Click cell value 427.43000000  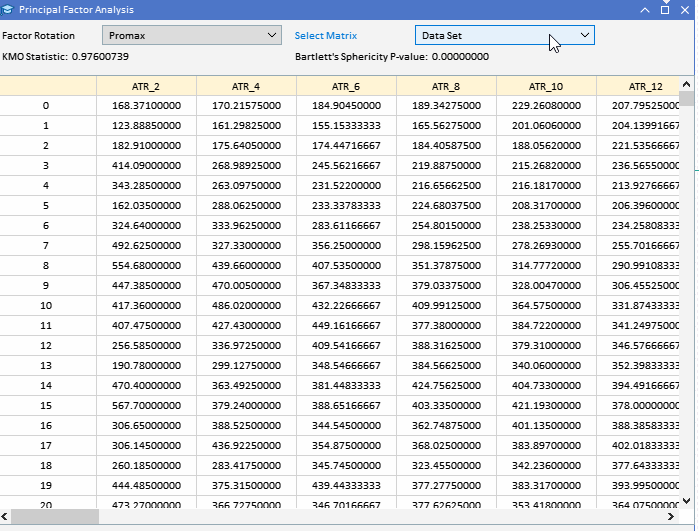[x=246, y=325]
